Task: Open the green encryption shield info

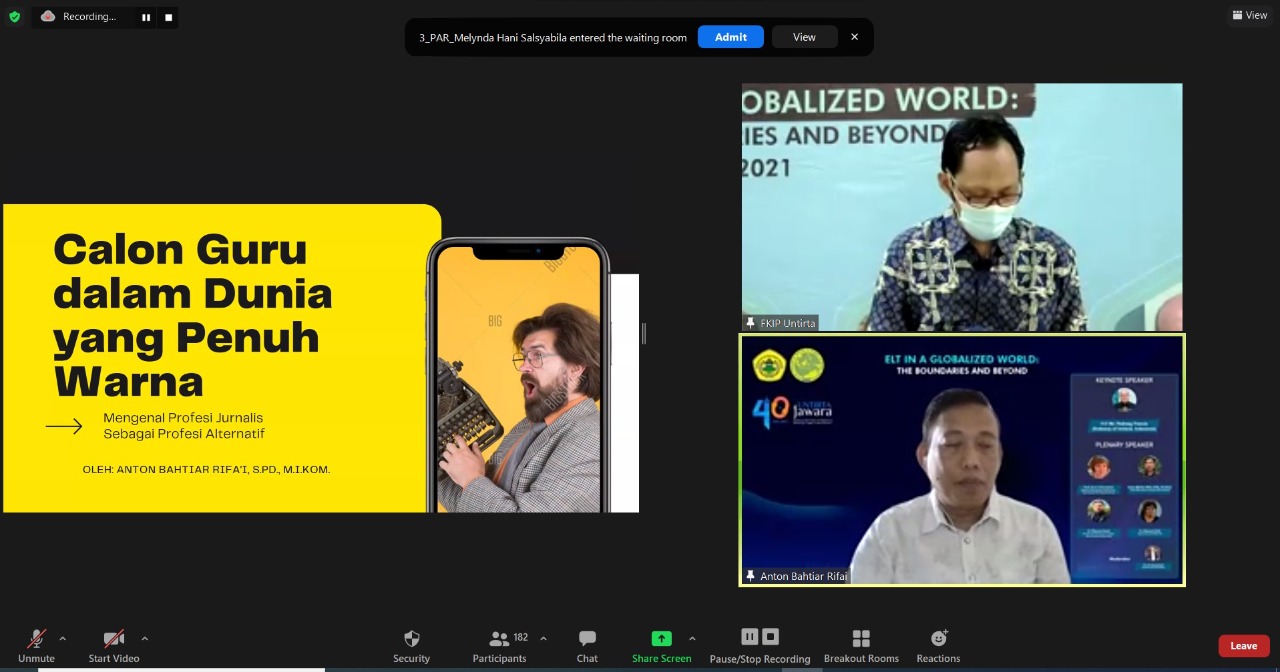Action: click(14, 16)
